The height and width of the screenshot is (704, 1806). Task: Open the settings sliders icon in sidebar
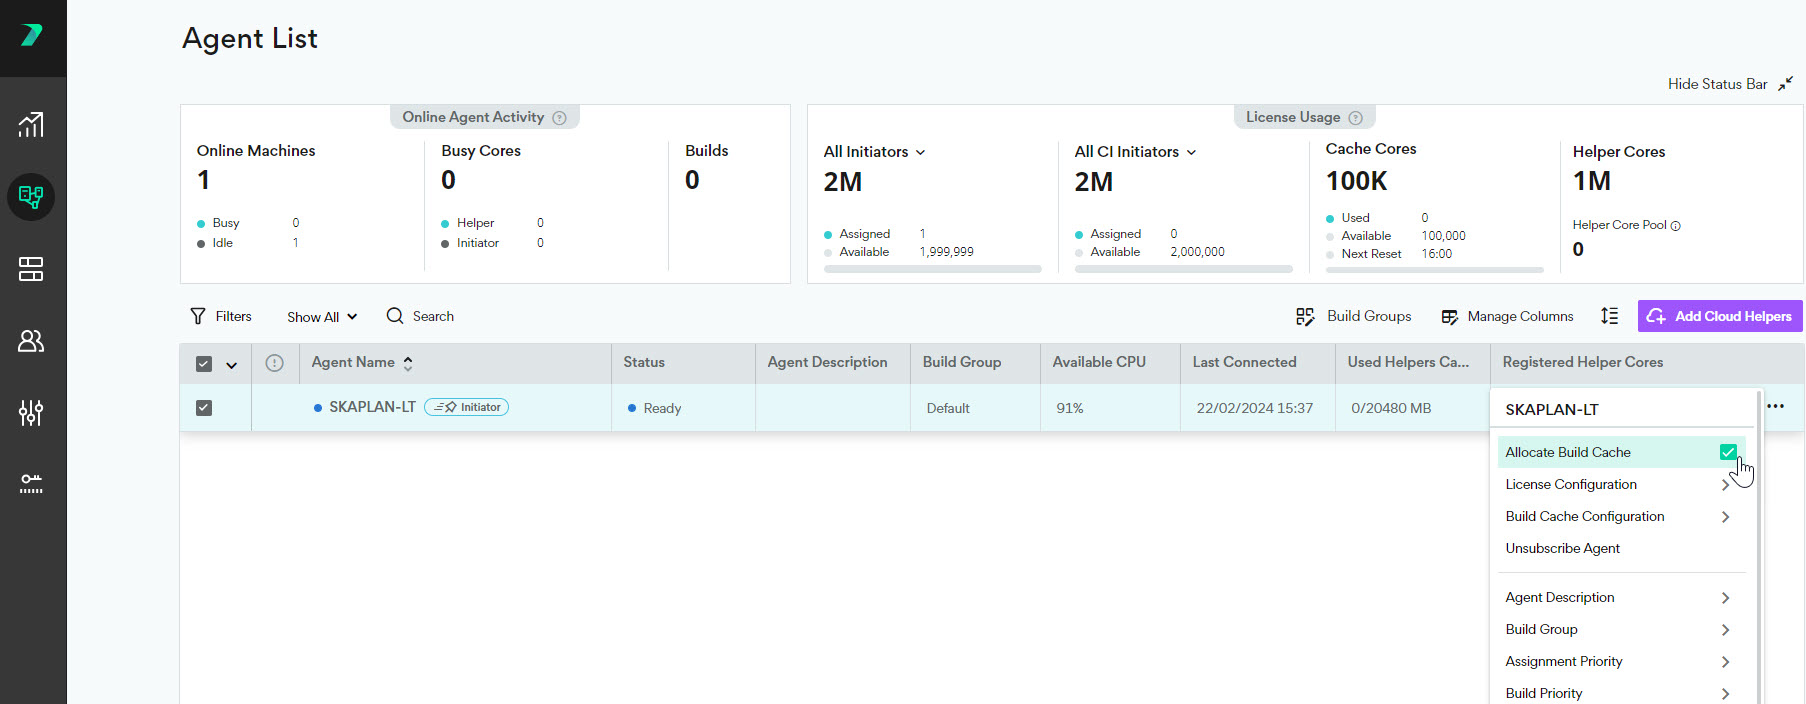(x=31, y=412)
